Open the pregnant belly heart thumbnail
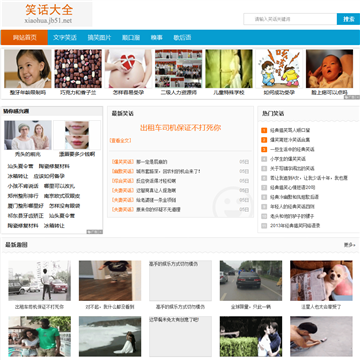The image size is (360, 360). pos(128,69)
